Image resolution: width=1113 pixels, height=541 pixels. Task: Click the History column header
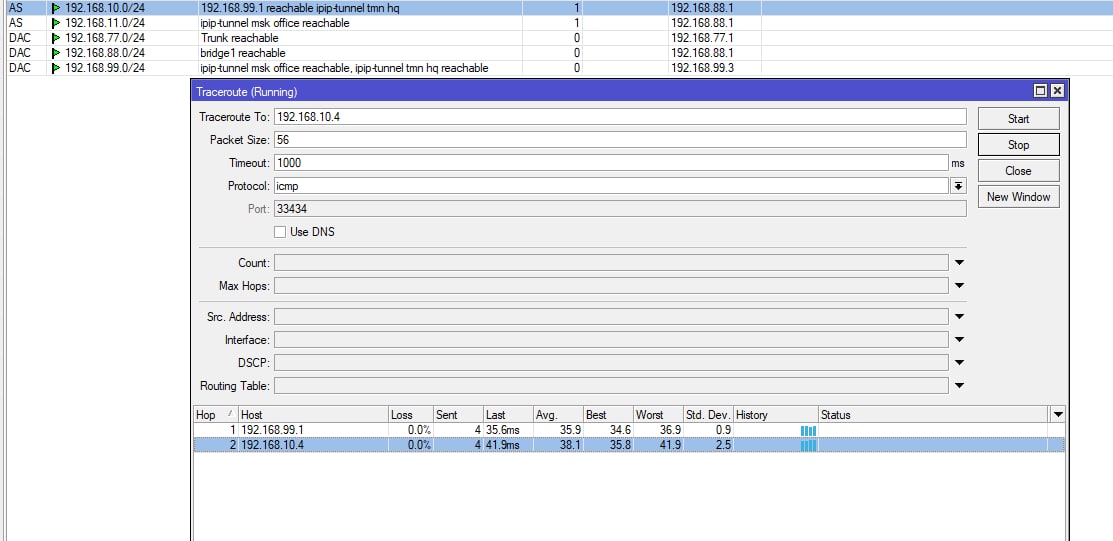[x=776, y=415]
